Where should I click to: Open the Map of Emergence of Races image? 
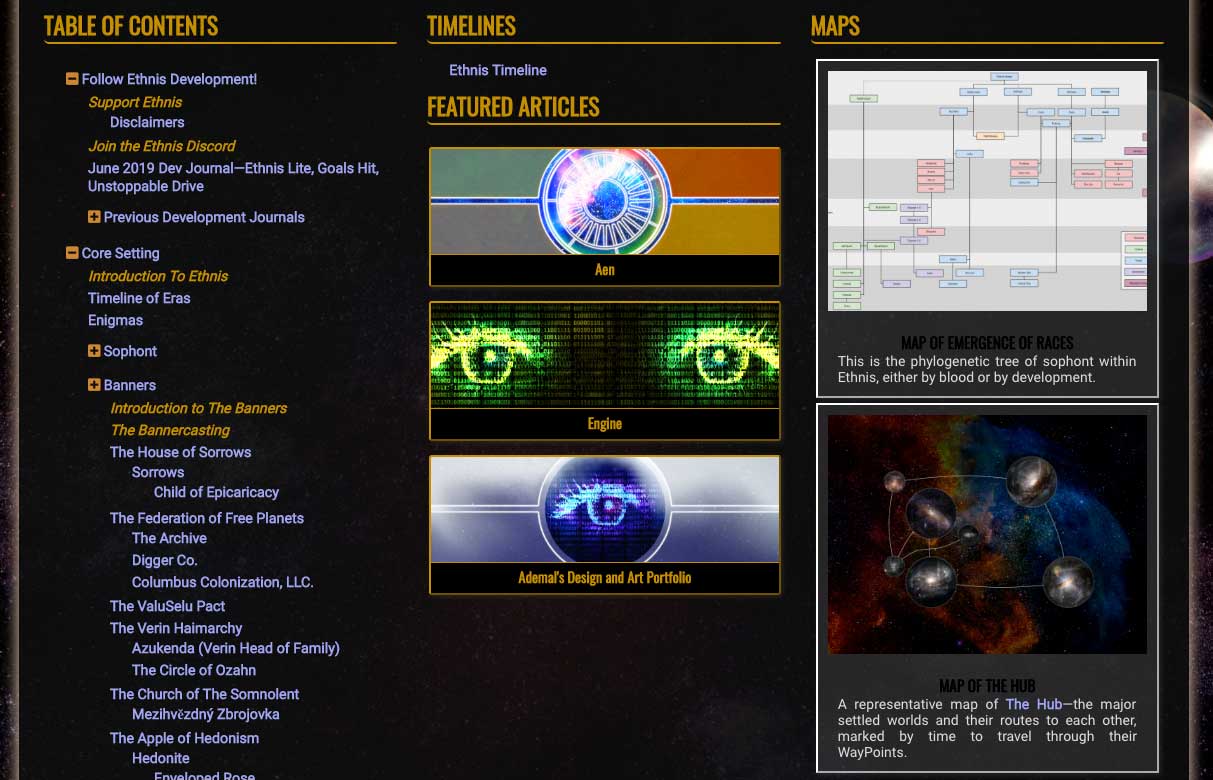(986, 190)
